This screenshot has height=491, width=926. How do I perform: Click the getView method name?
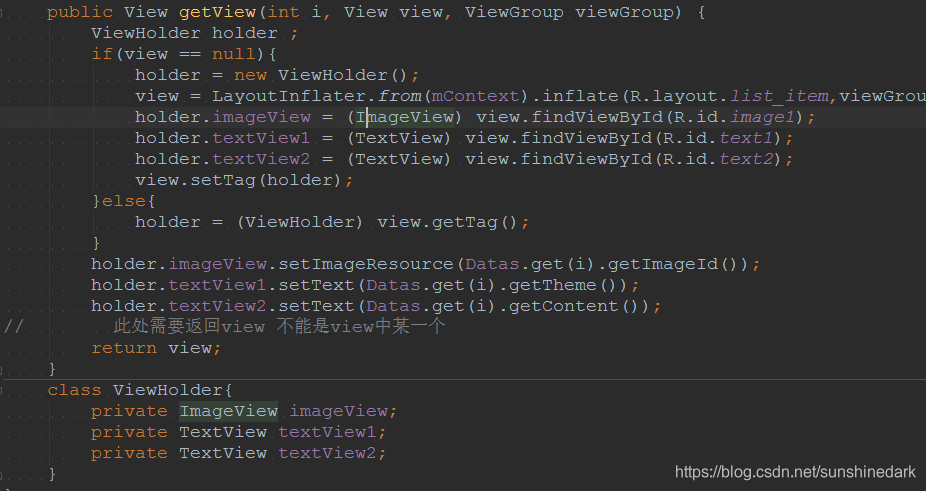pyautogui.click(x=217, y=12)
